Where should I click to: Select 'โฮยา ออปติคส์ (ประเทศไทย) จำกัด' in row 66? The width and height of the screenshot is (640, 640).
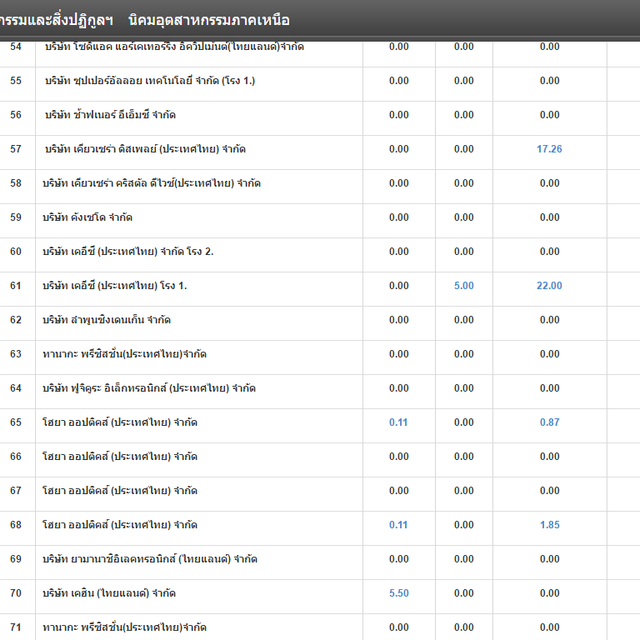120,456
